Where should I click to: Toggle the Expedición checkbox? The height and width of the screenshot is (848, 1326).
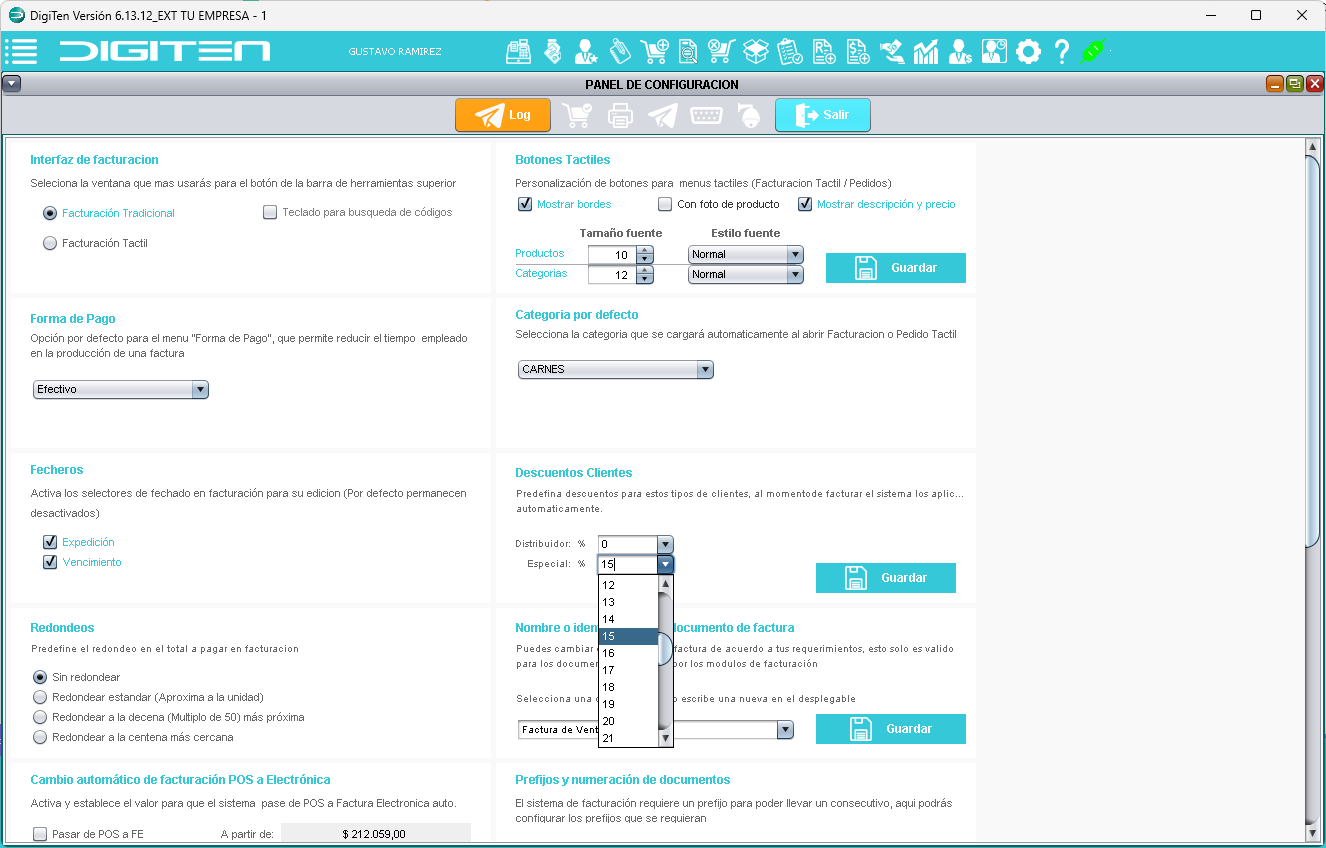(50, 542)
